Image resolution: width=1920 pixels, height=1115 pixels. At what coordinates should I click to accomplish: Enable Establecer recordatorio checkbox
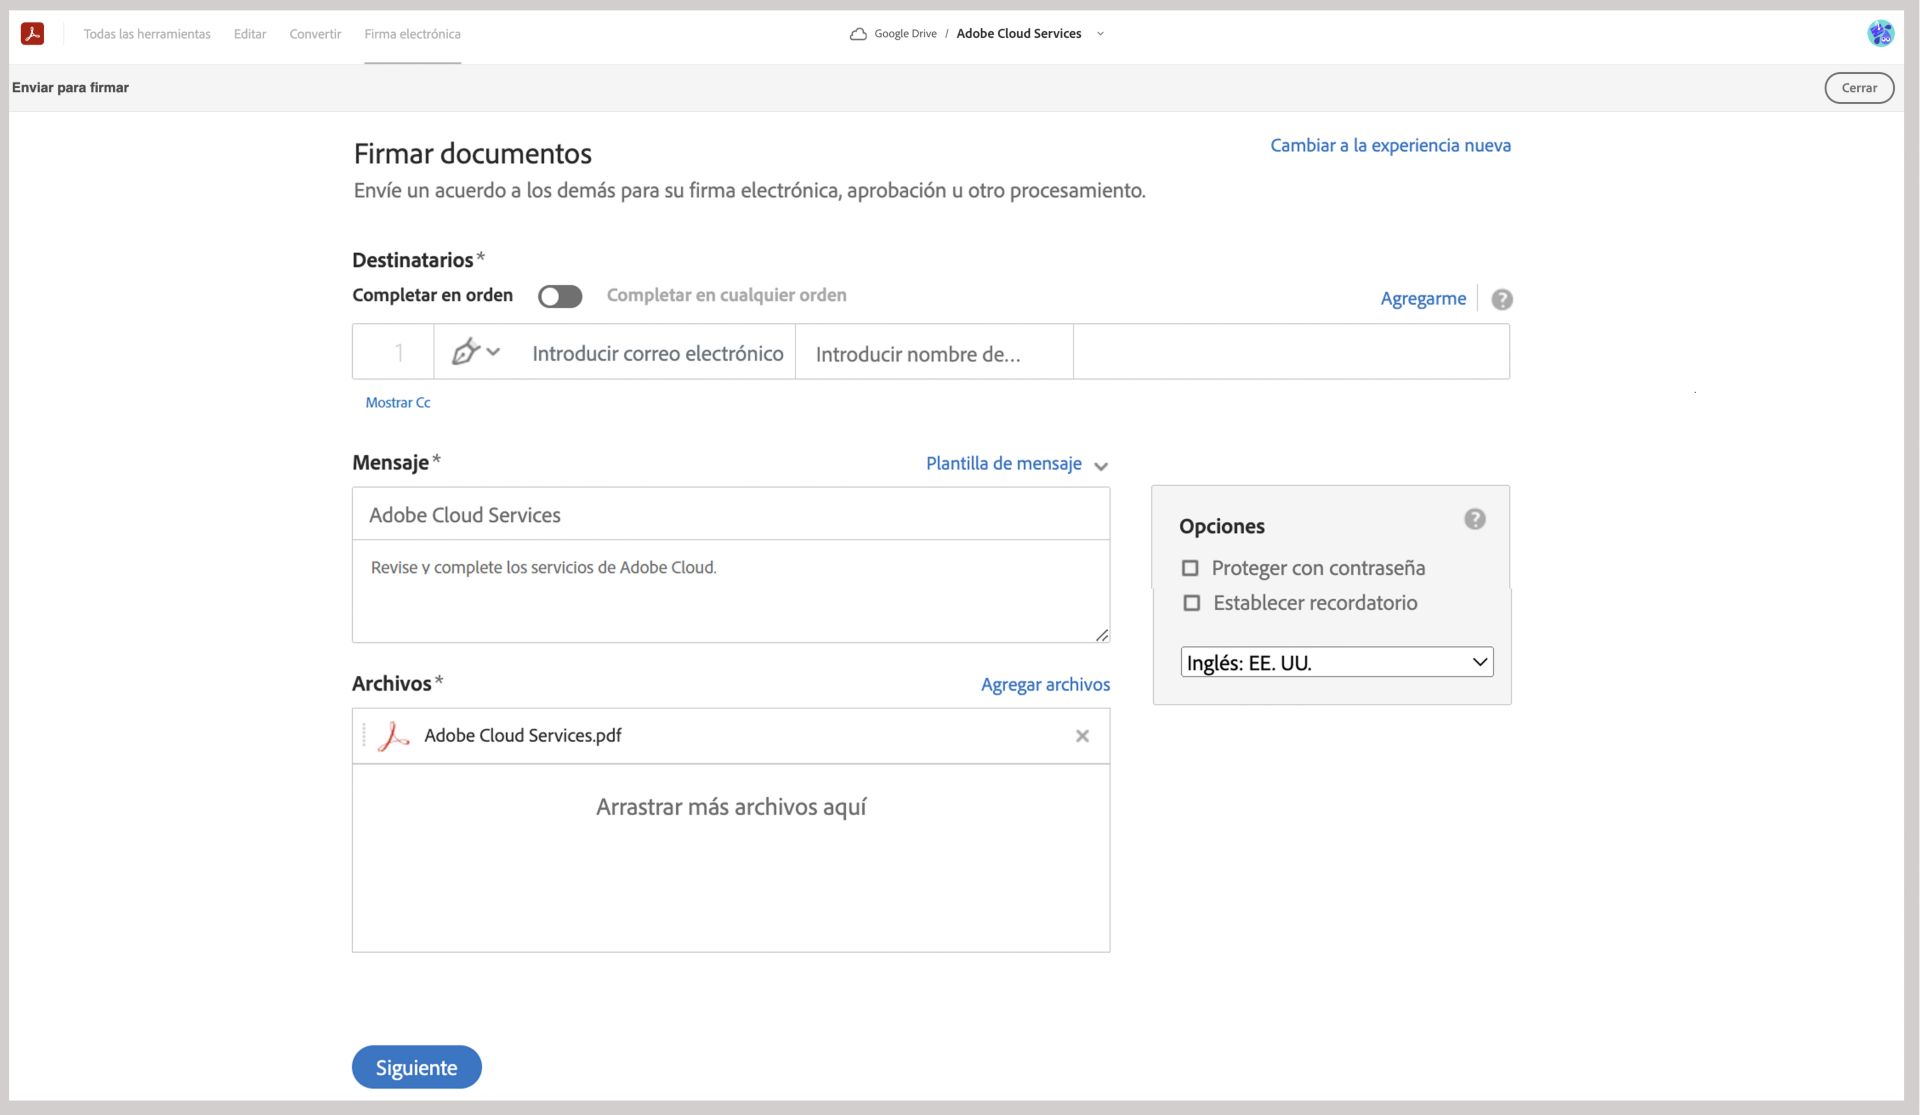[x=1191, y=603]
